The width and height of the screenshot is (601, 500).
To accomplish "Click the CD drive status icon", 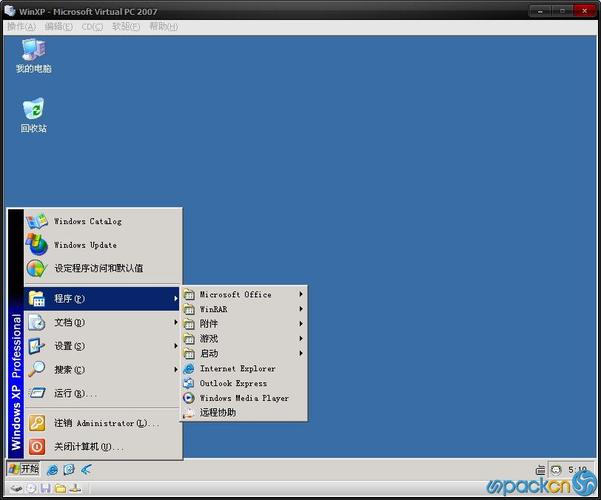I will click(x=31, y=488).
